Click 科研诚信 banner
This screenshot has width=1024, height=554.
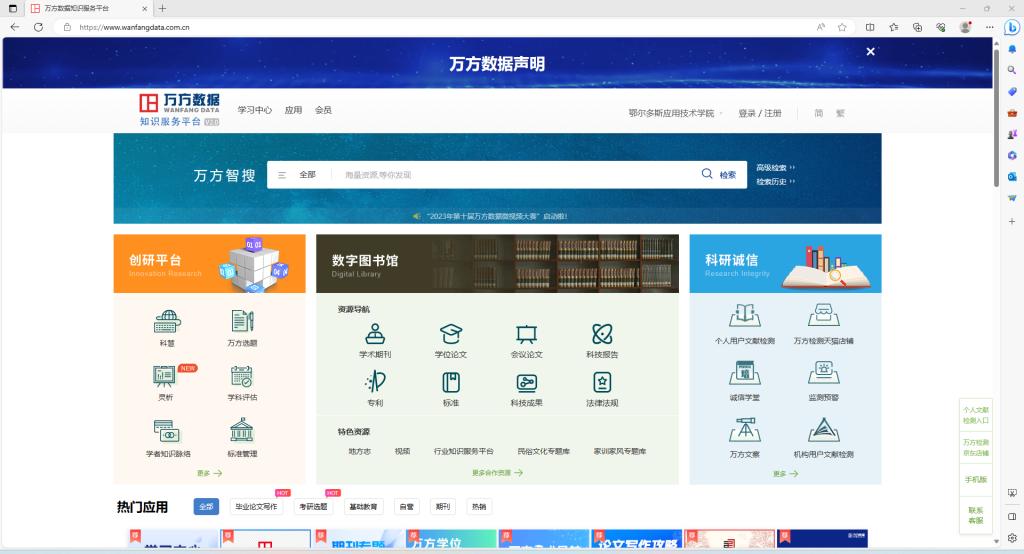[x=786, y=263]
